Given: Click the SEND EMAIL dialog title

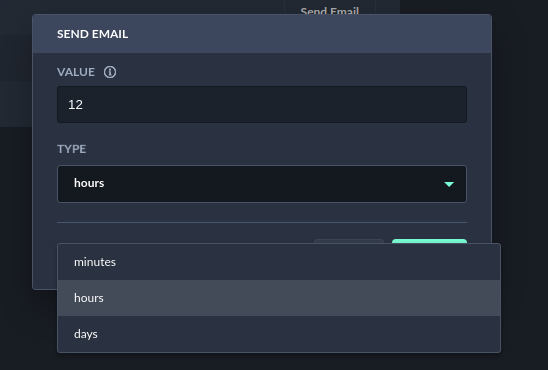Looking at the screenshot, I should (x=93, y=34).
